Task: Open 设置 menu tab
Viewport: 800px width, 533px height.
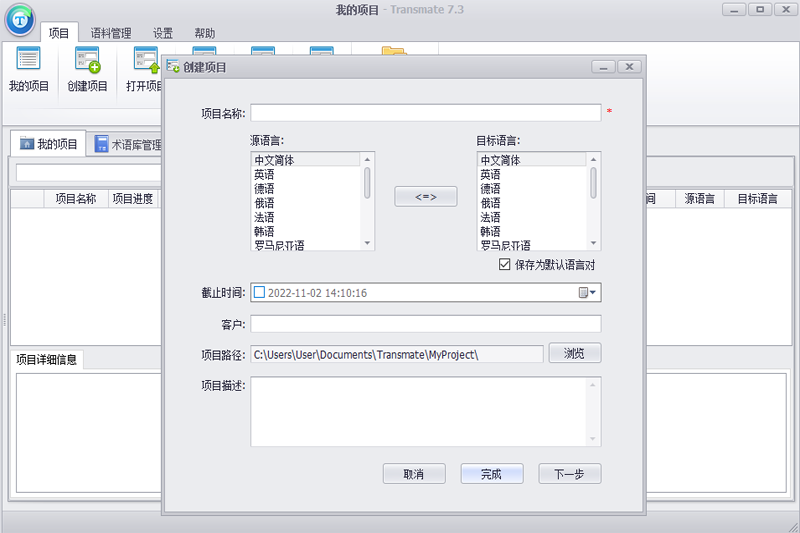Action: coord(163,33)
